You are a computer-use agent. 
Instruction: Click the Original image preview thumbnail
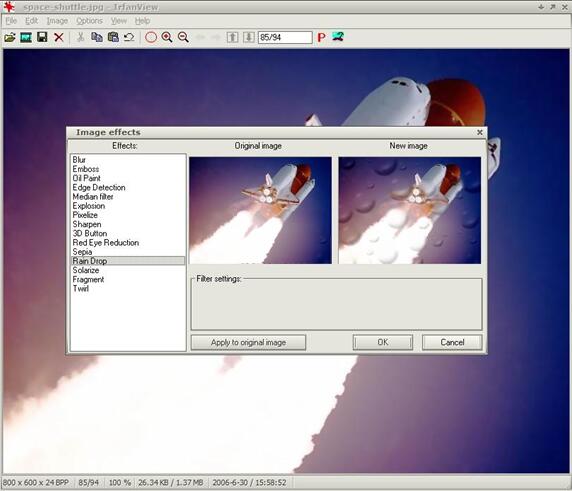click(260, 210)
